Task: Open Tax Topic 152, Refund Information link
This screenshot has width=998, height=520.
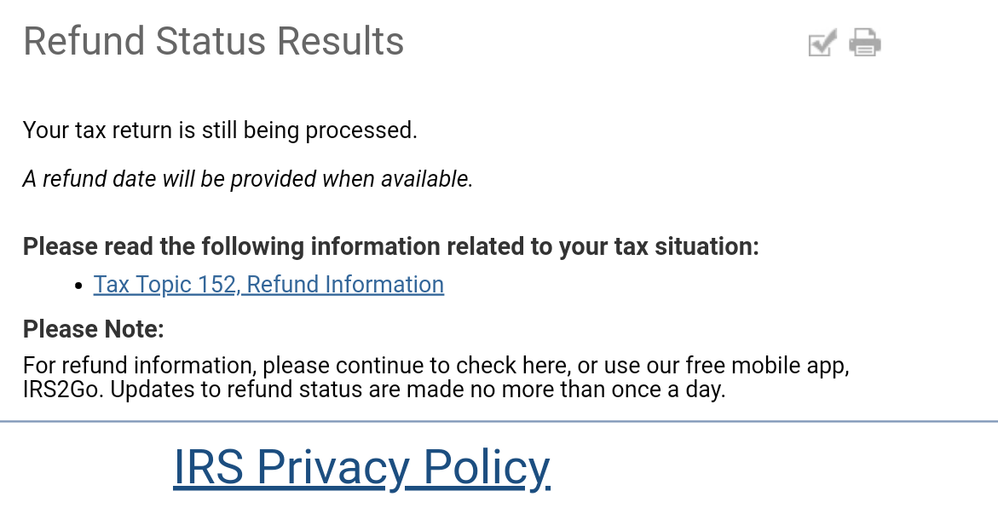Action: pyautogui.click(x=268, y=285)
